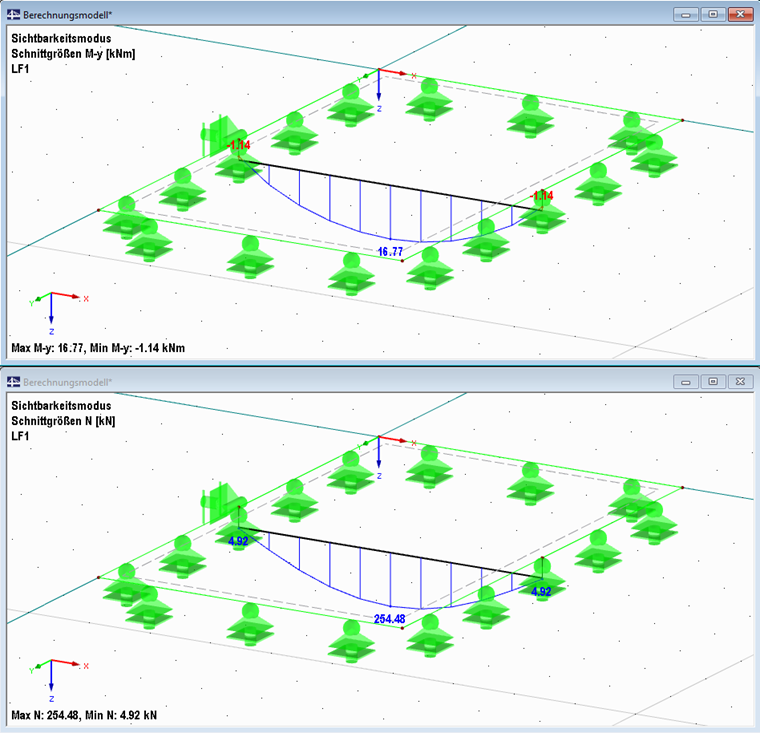Click the left 4.92 force label in lower window
This screenshot has width=760, height=733.
click(x=238, y=541)
